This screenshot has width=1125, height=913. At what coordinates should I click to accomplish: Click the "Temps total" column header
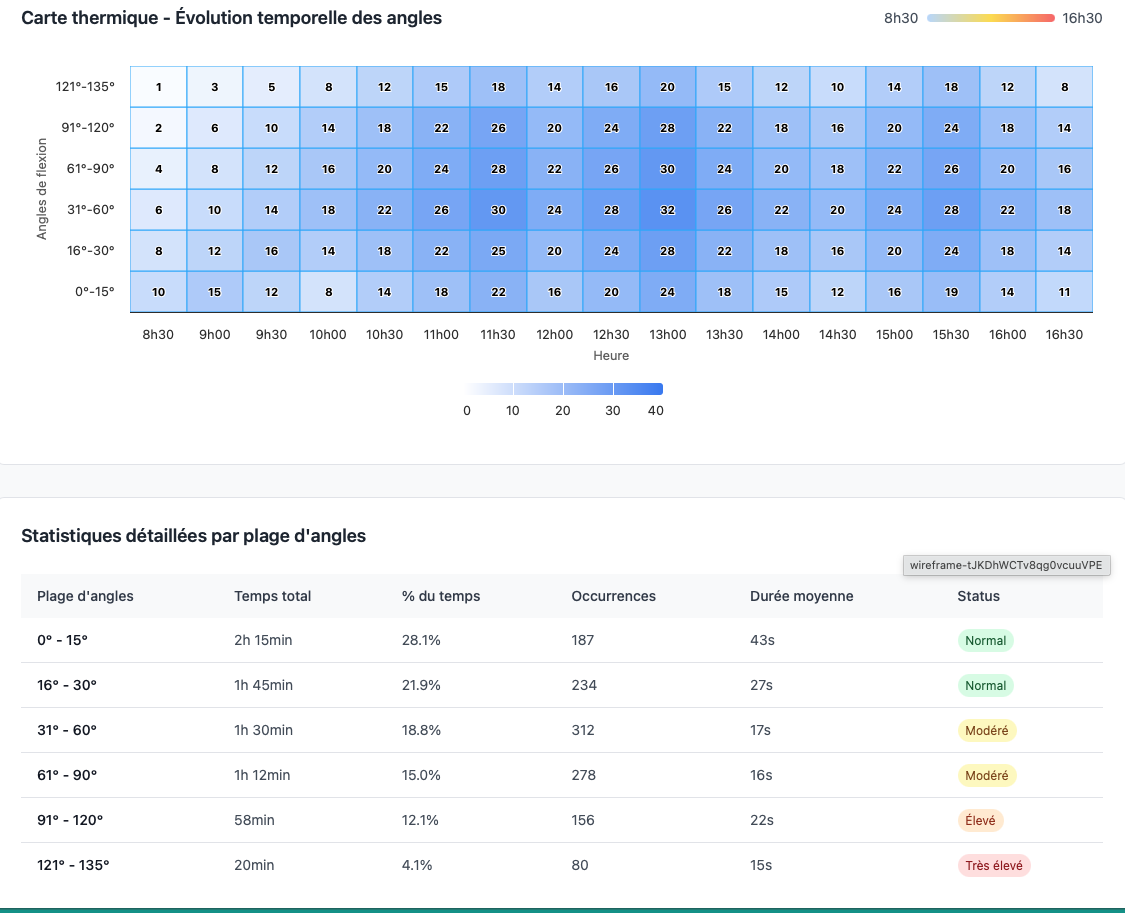272,596
